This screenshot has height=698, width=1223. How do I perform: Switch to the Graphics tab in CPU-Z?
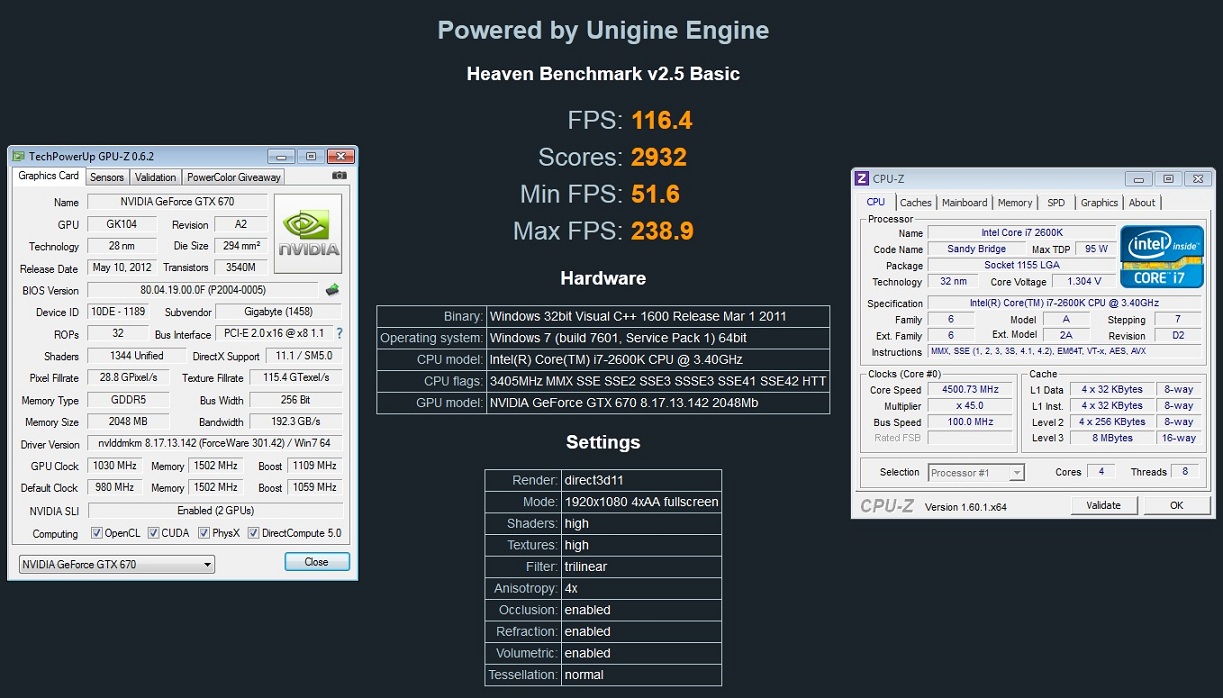(1099, 202)
